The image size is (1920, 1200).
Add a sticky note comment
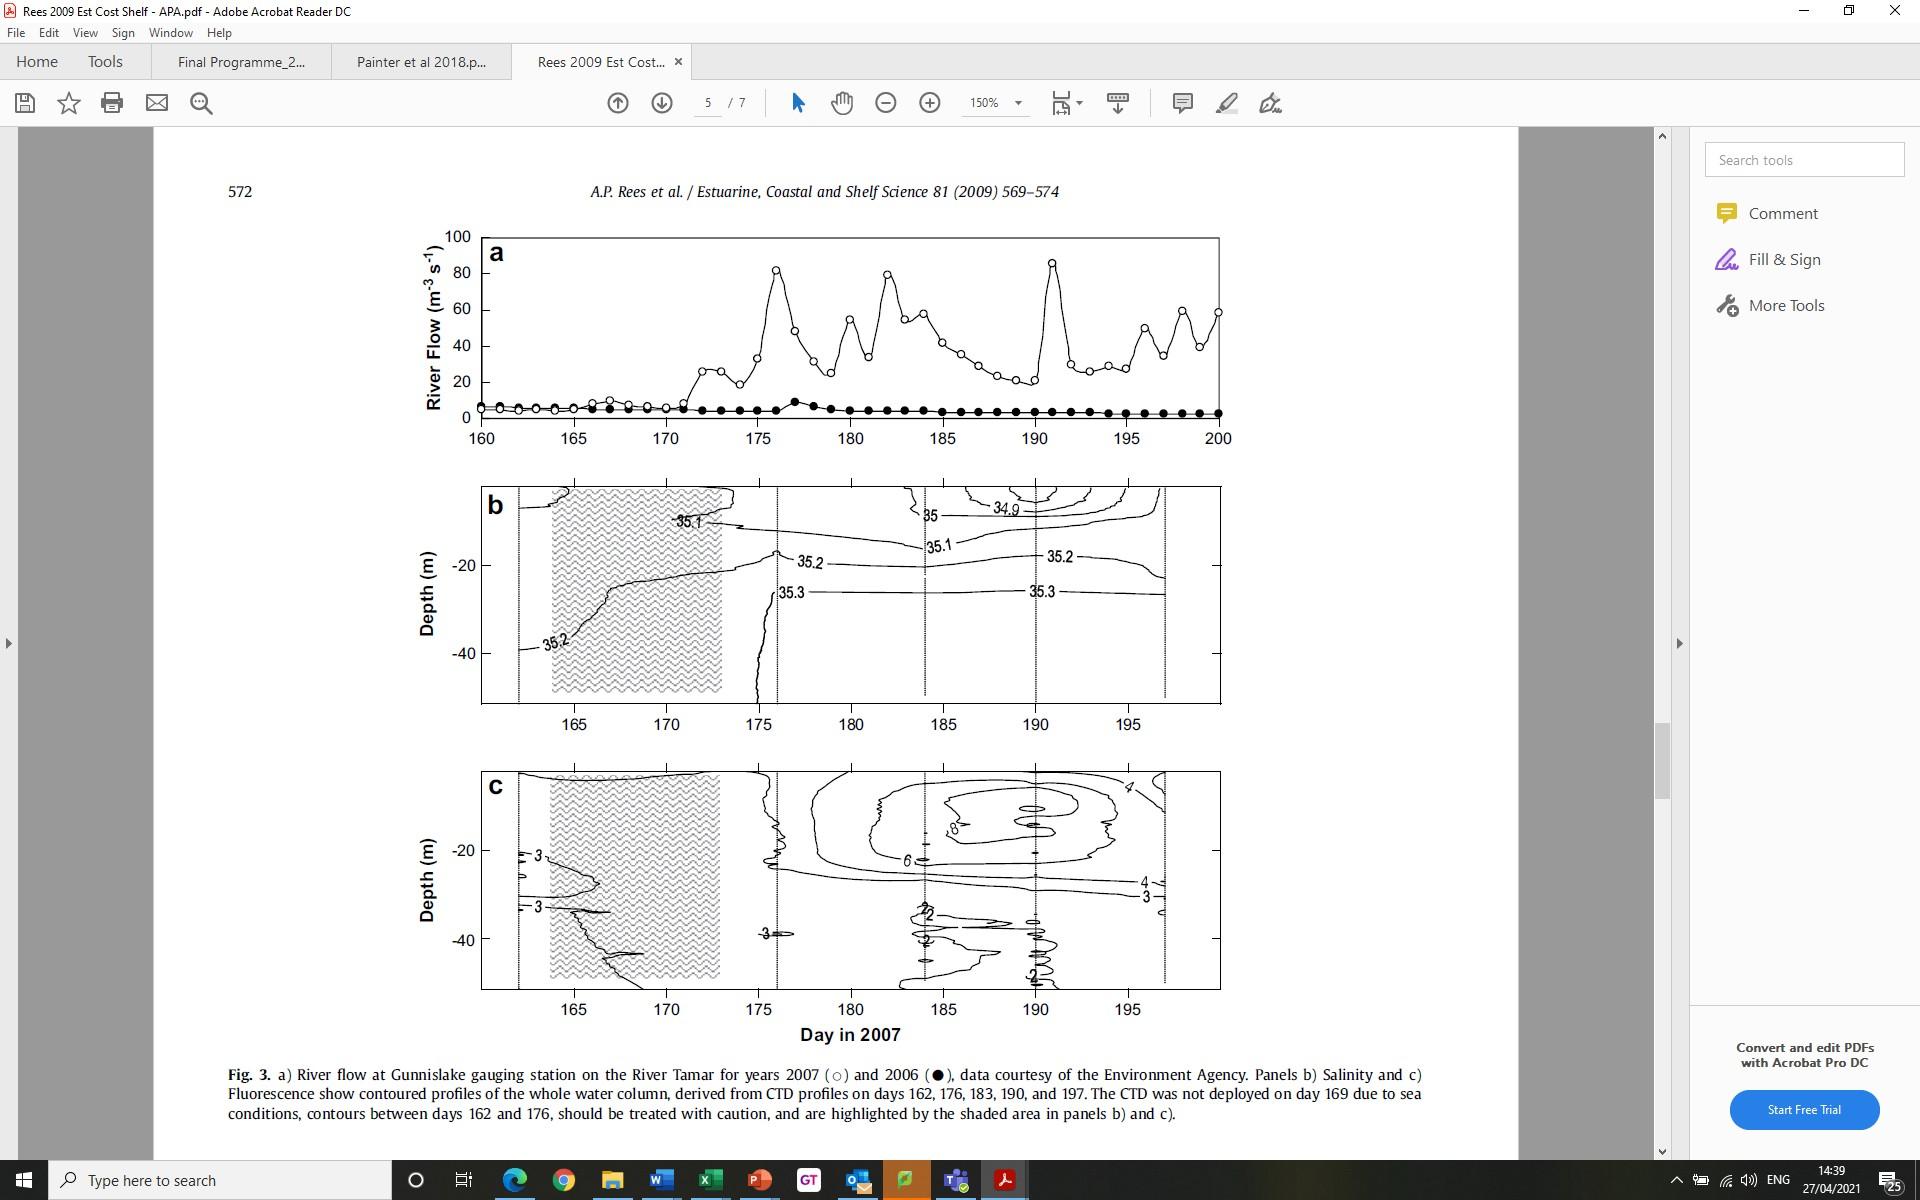pos(1182,103)
